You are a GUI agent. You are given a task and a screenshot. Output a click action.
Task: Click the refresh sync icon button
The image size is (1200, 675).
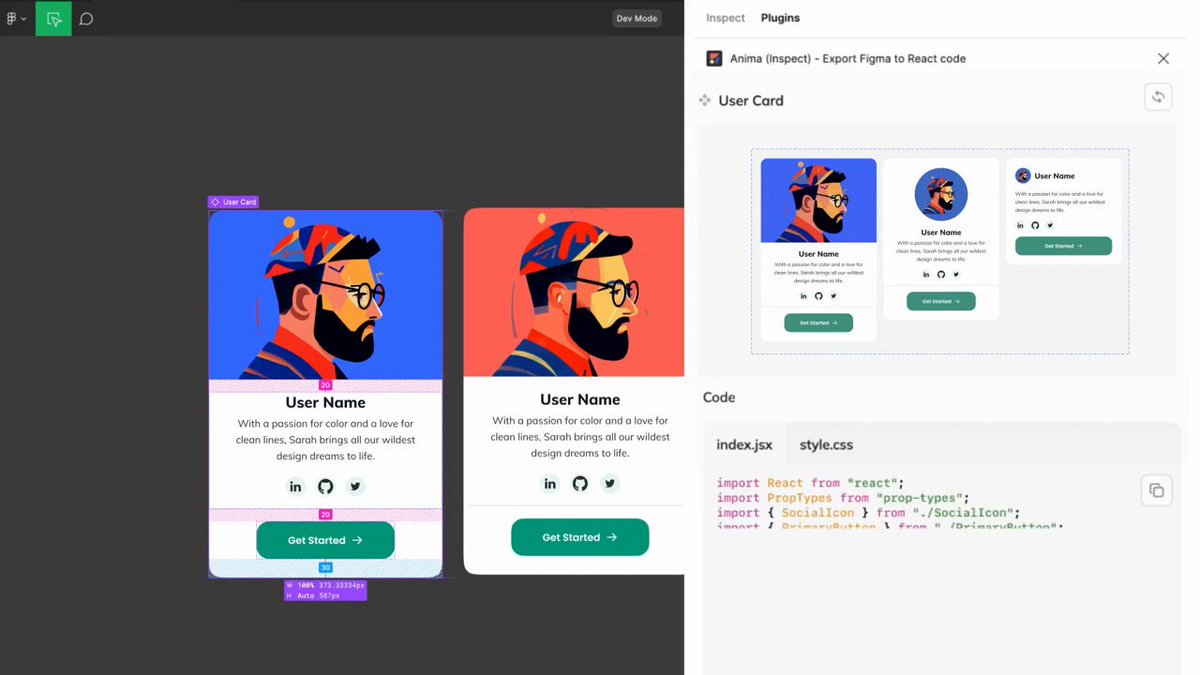(x=1158, y=97)
